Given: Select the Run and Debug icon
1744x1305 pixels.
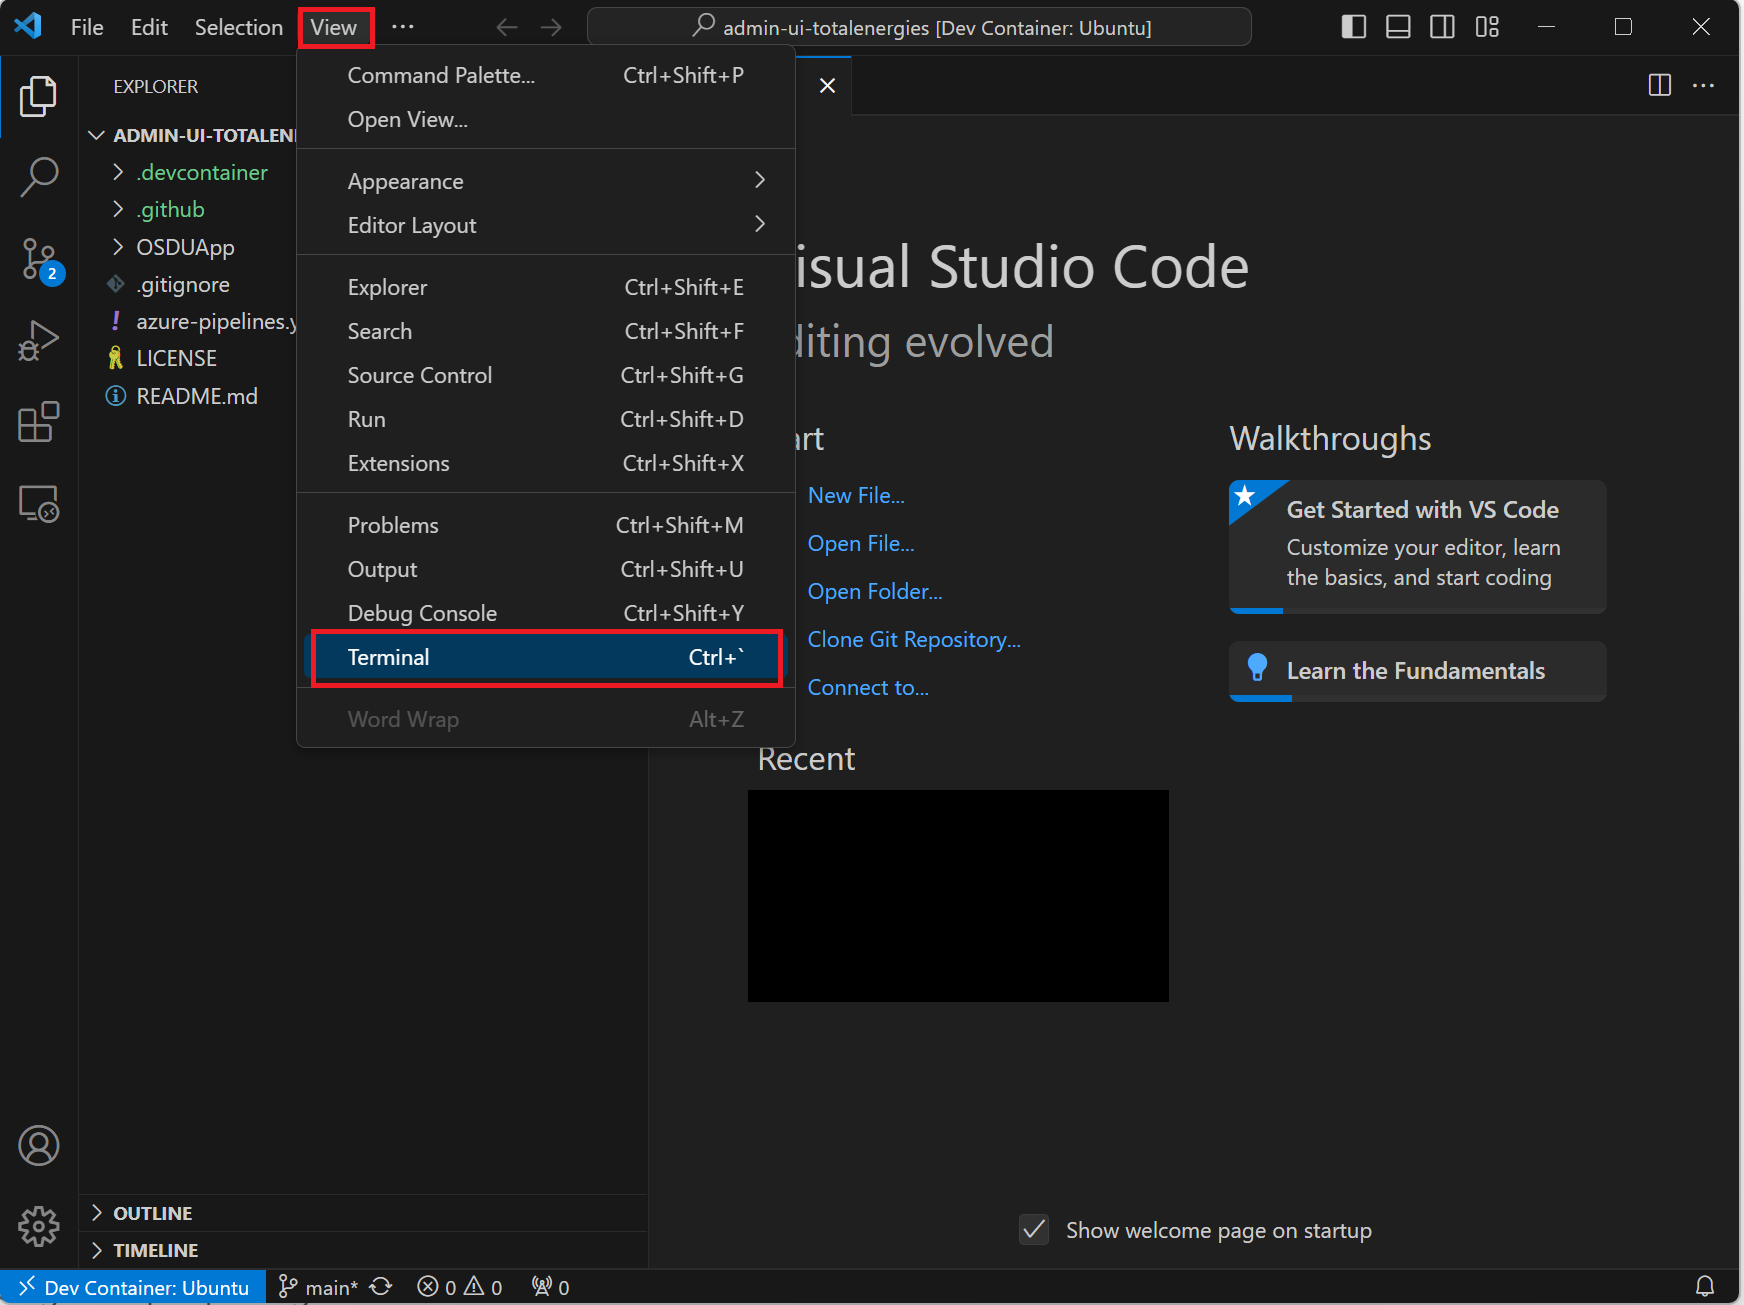Looking at the screenshot, I should (38, 340).
